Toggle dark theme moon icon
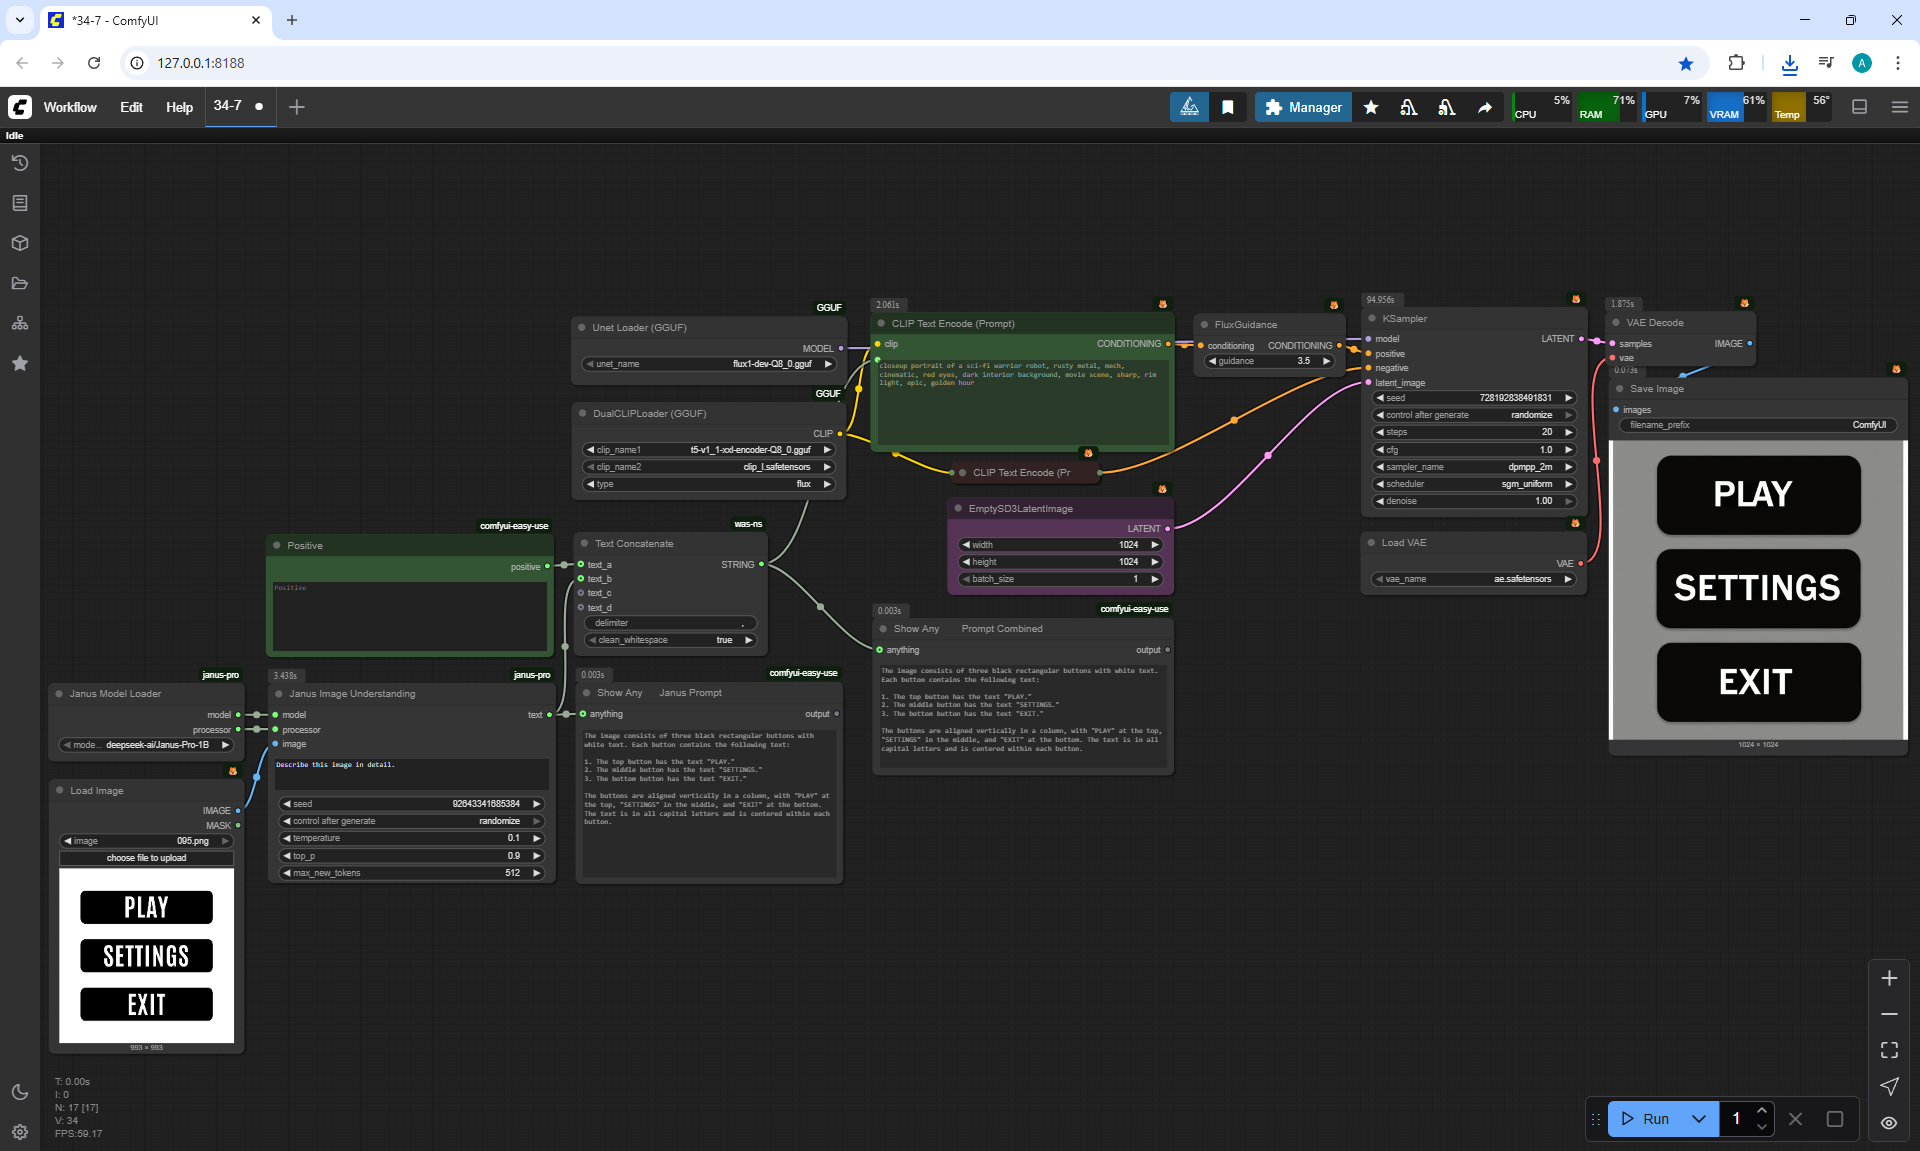The image size is (1920, 1151). [x=20, y=1092]
